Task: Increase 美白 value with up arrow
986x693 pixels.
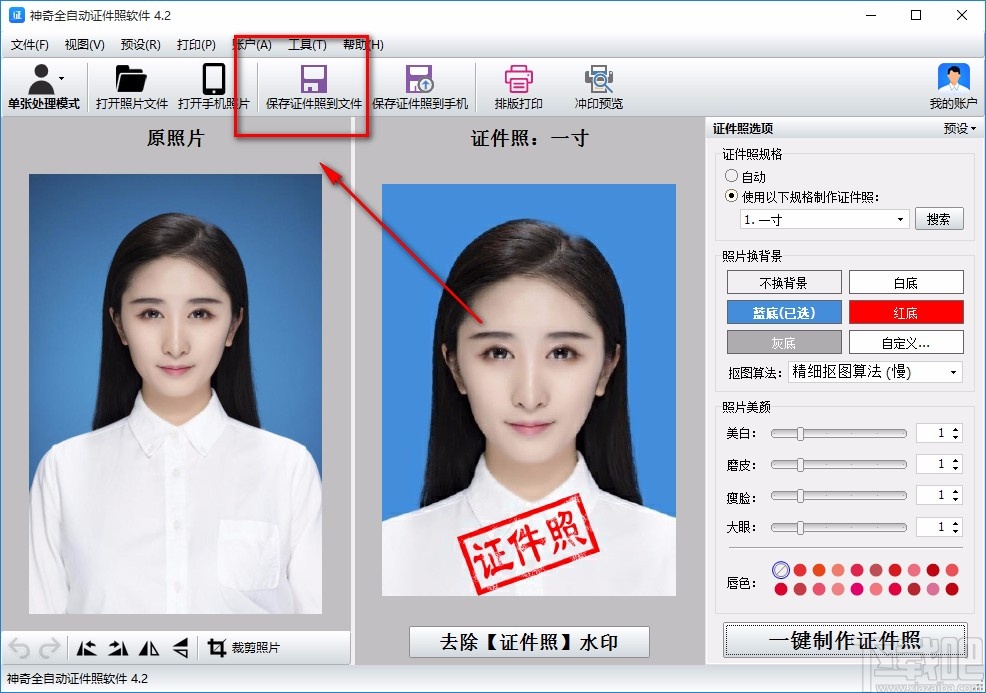Action: pos(956,430)
